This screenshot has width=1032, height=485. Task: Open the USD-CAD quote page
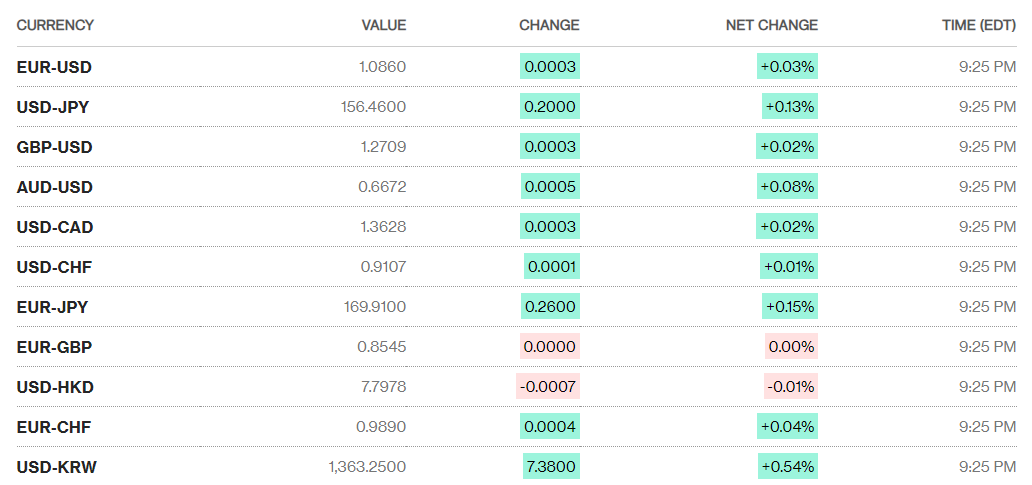55,227
